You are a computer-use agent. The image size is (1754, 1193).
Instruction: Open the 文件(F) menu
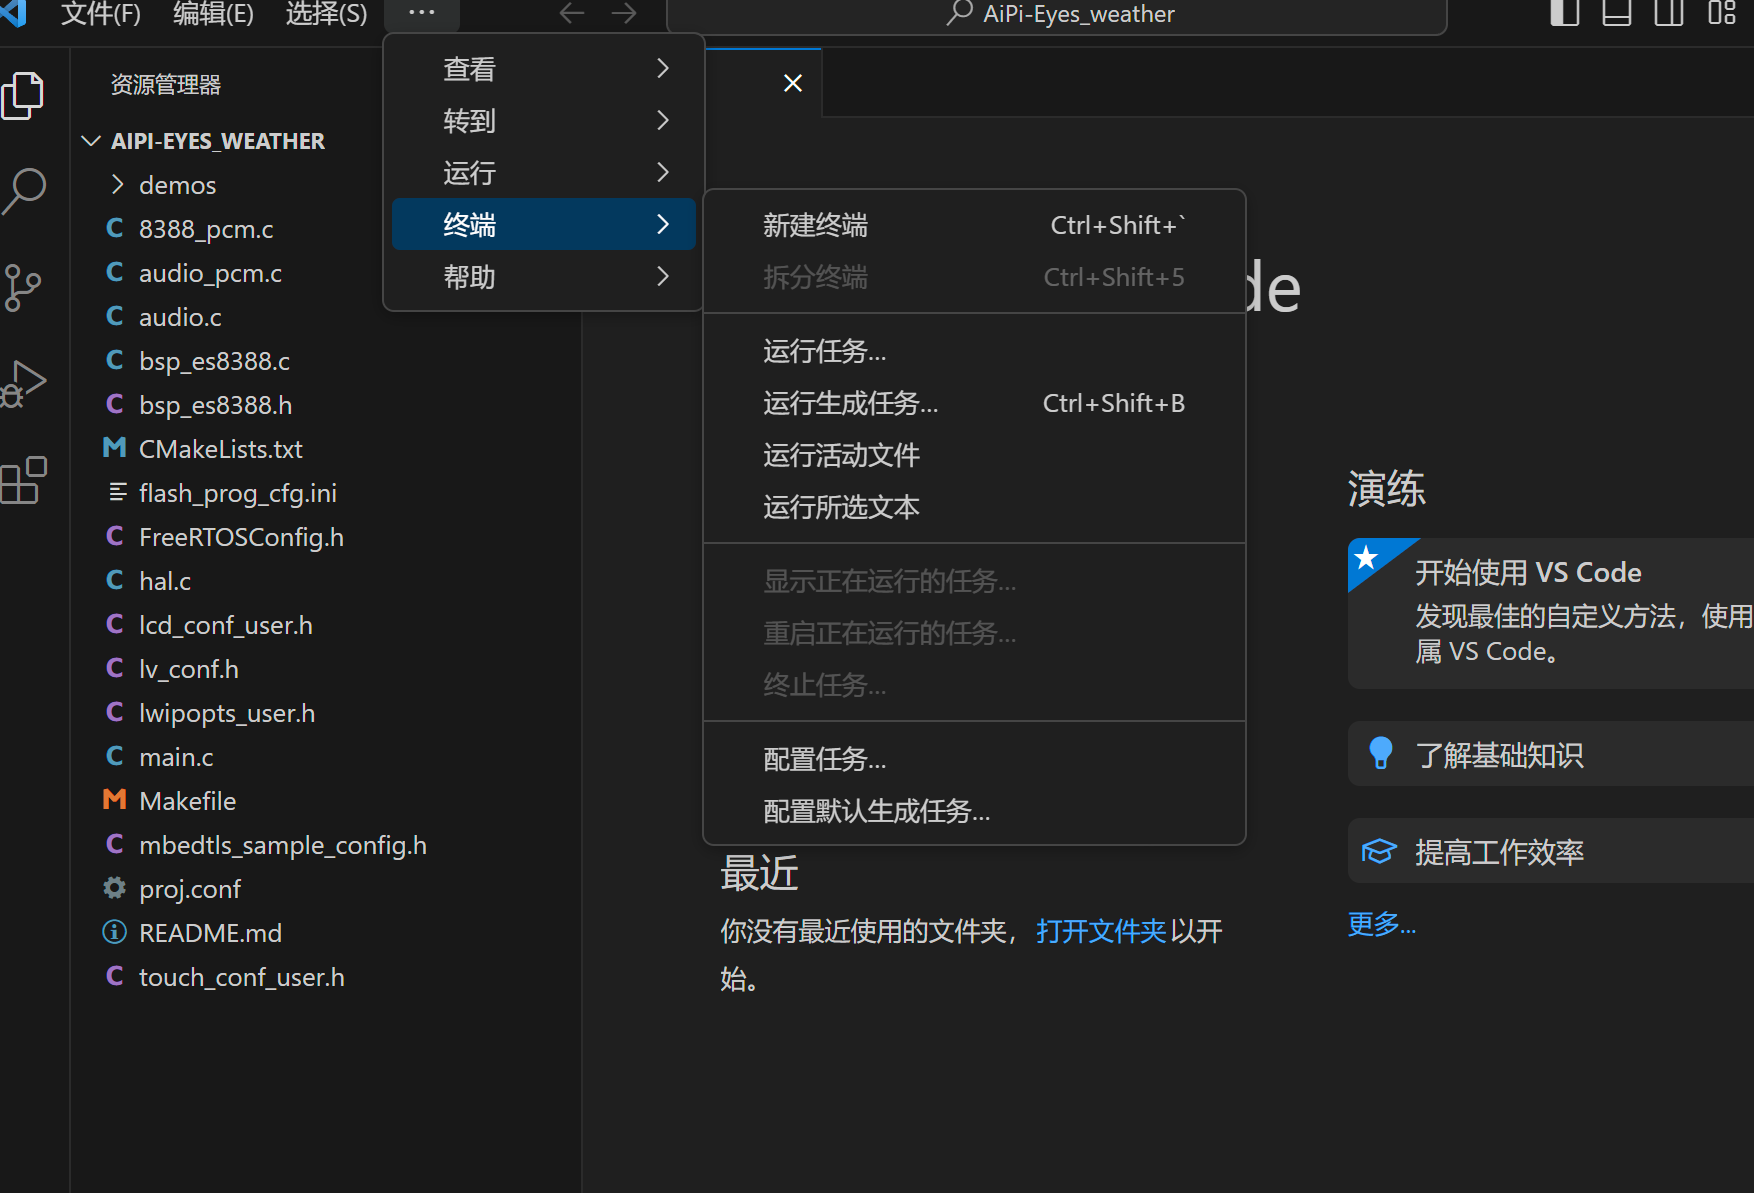(101, 14)
